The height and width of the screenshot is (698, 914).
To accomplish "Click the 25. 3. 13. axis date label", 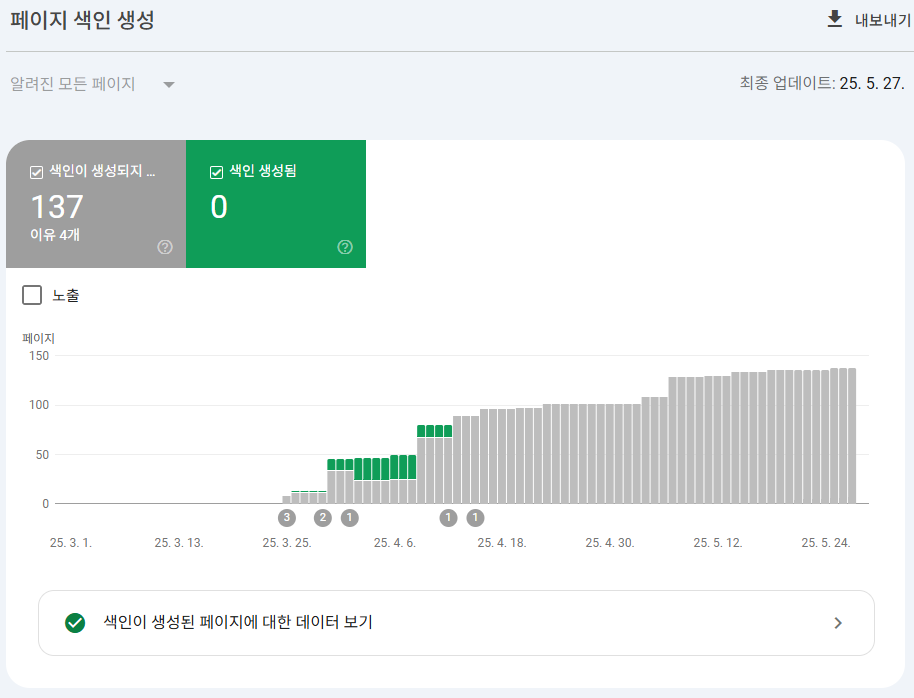I will tap(178, 543).
